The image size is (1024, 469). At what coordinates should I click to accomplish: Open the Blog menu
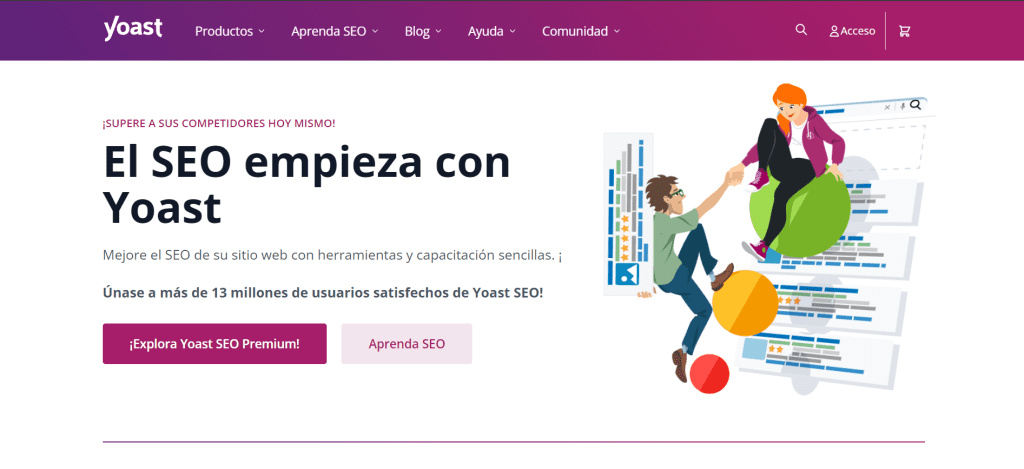point(423,31)
